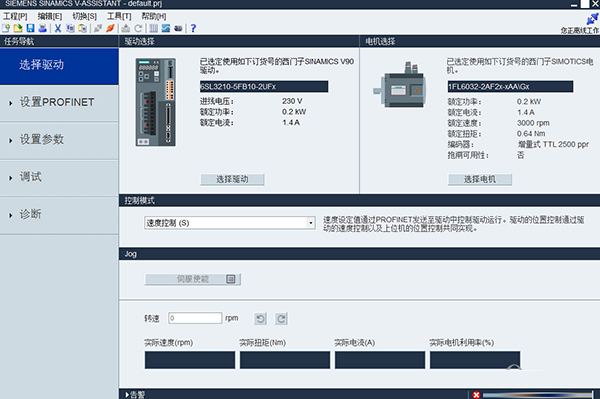Click the 0.64 Nm rated torque value
This screenshot has height=399, width=600.
531,134
